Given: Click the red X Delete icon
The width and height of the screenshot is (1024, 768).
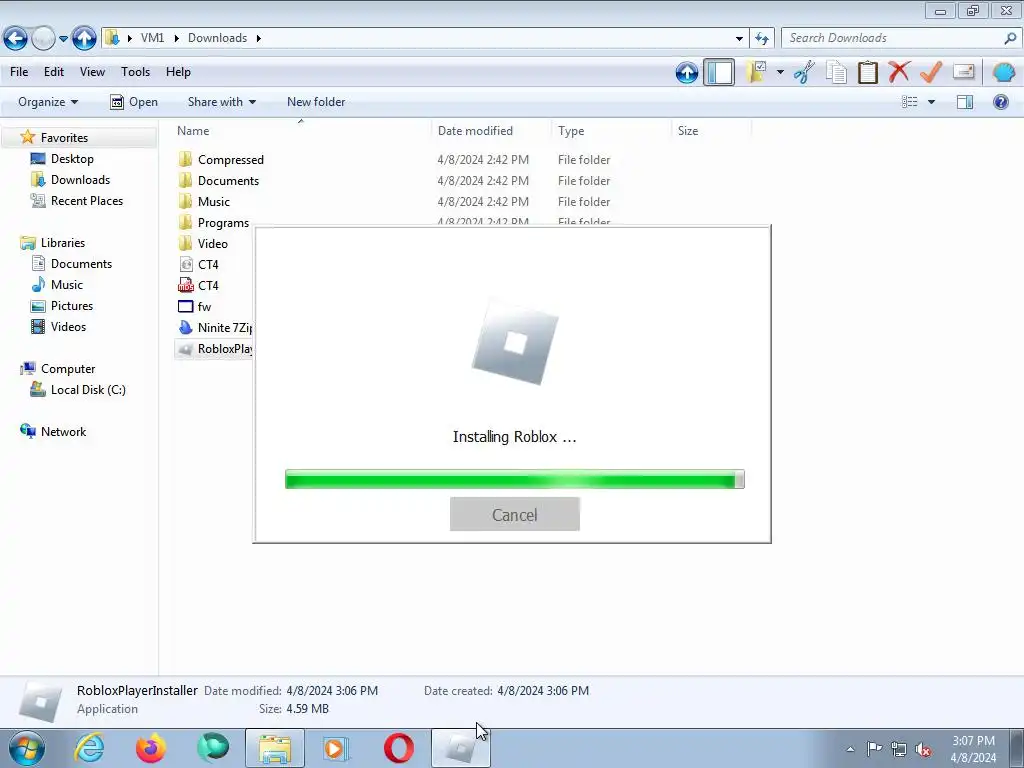Looking at the screenshot, I should [x=899, y=72].
